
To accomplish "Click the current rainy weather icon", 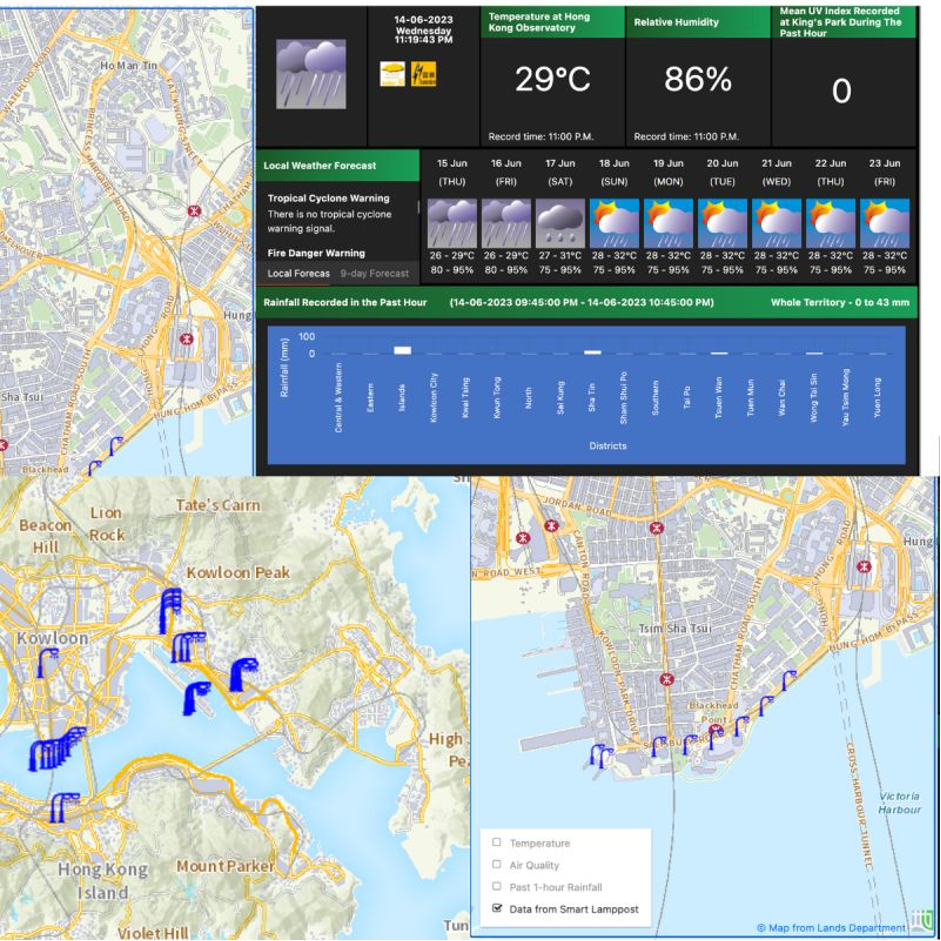I will coord(311,74).
